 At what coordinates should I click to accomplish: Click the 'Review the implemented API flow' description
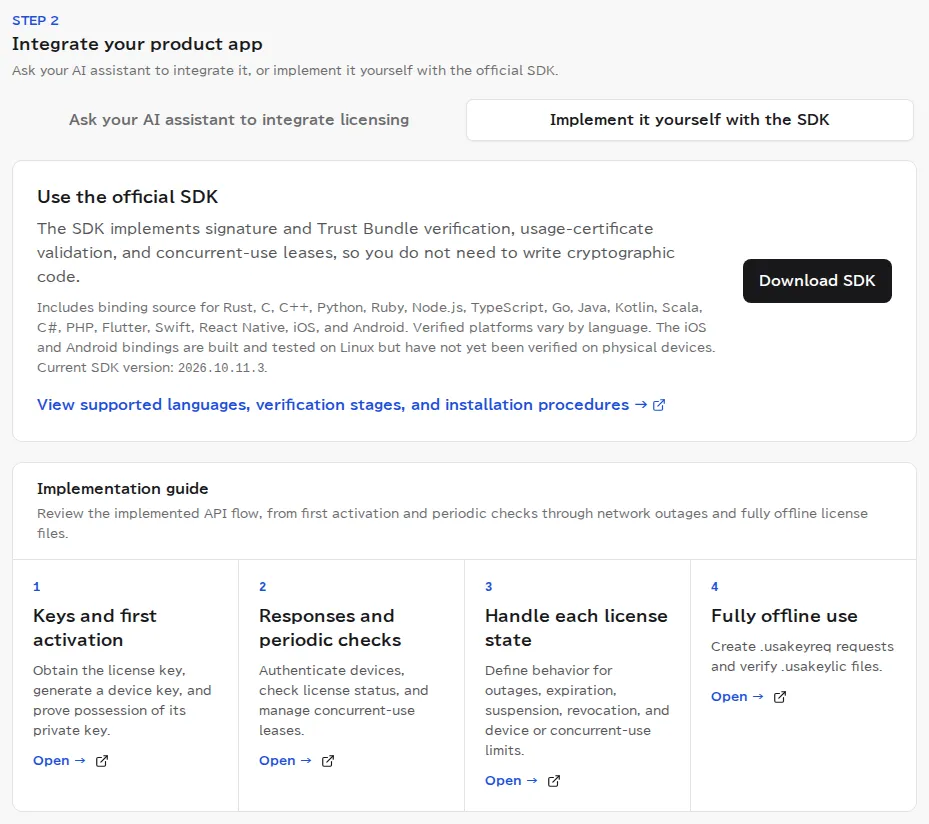452,523
